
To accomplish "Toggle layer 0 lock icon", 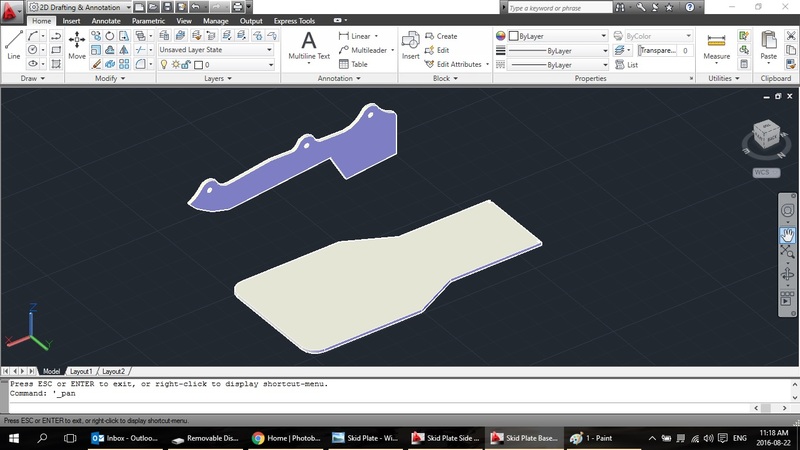I will (186, 65).
